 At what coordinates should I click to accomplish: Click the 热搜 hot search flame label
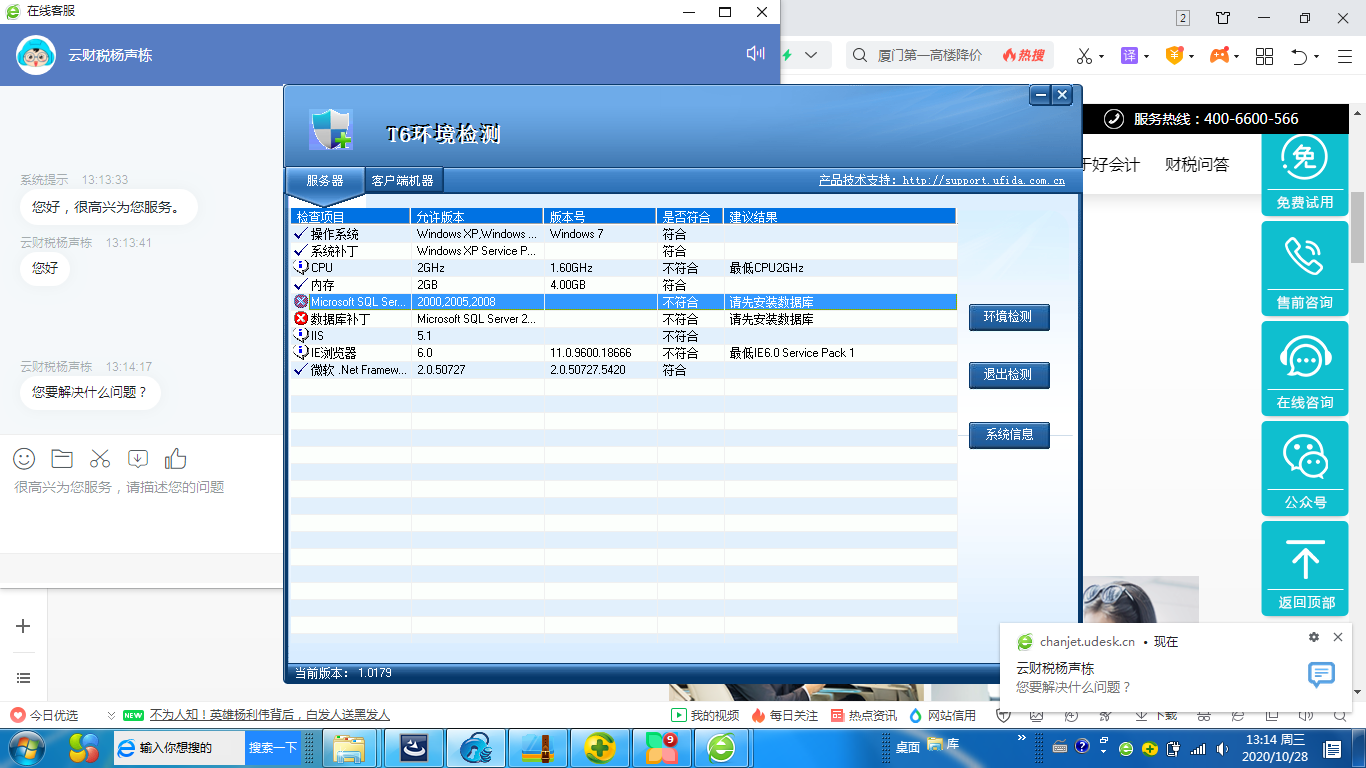pos(1024,55)
